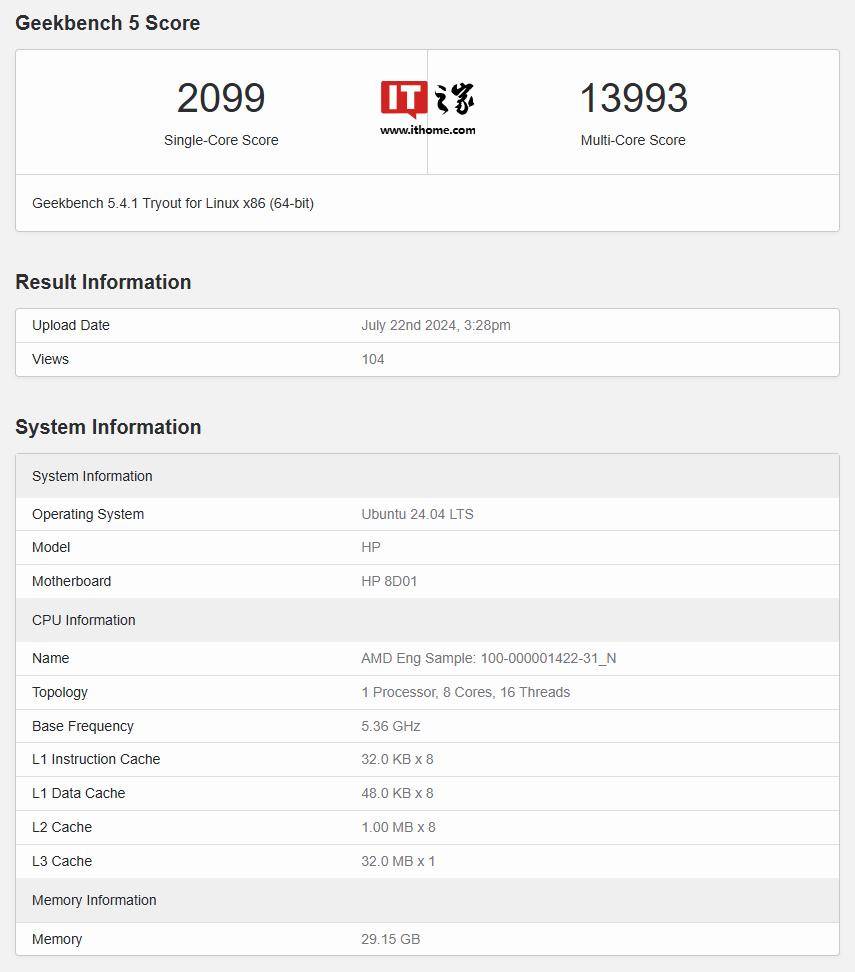855x972 pixels.
Task: Click the Name label in CPU section
Action: point(50,658)
